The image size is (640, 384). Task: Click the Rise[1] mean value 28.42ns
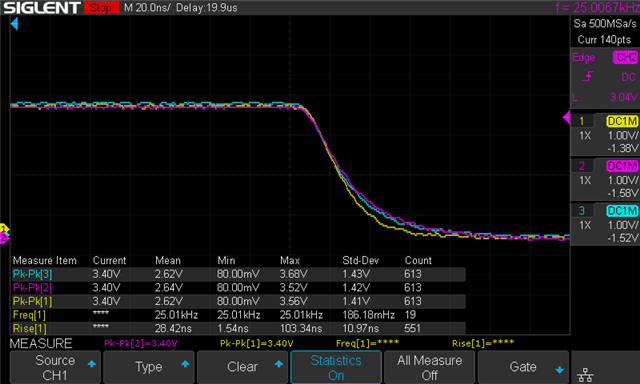(173, 329)
